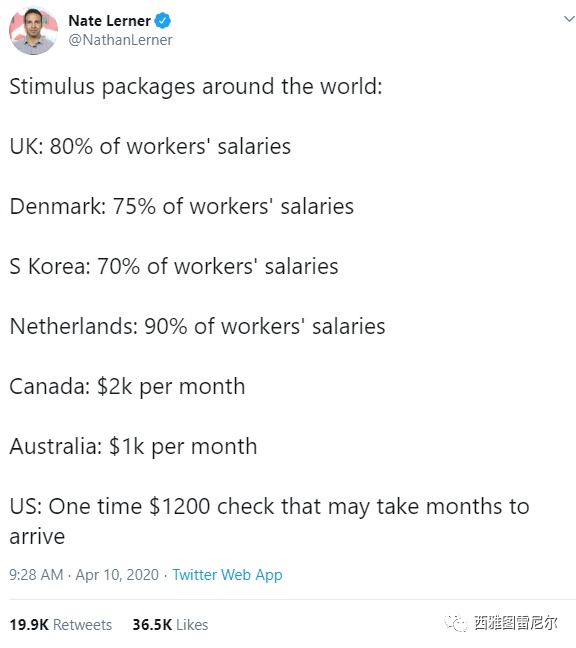Open the tweet options chevron menu
This screenshot has width=576, height=648.
pos(569,19)
